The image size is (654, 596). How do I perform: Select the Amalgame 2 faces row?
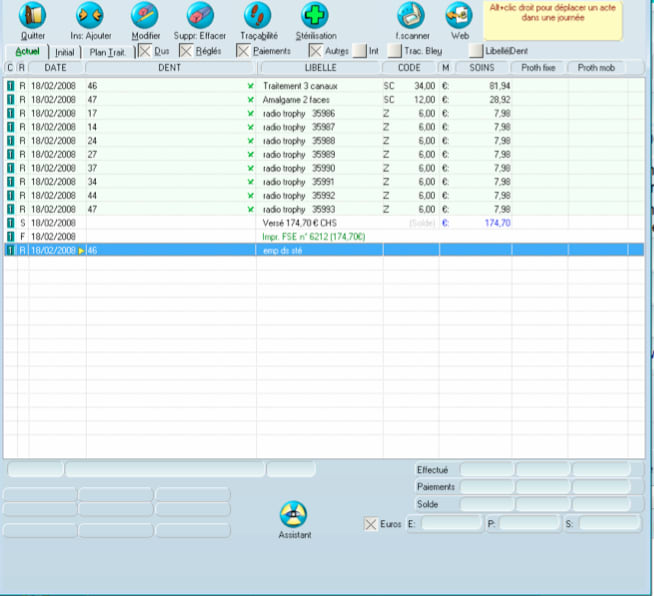pos(296,100)
